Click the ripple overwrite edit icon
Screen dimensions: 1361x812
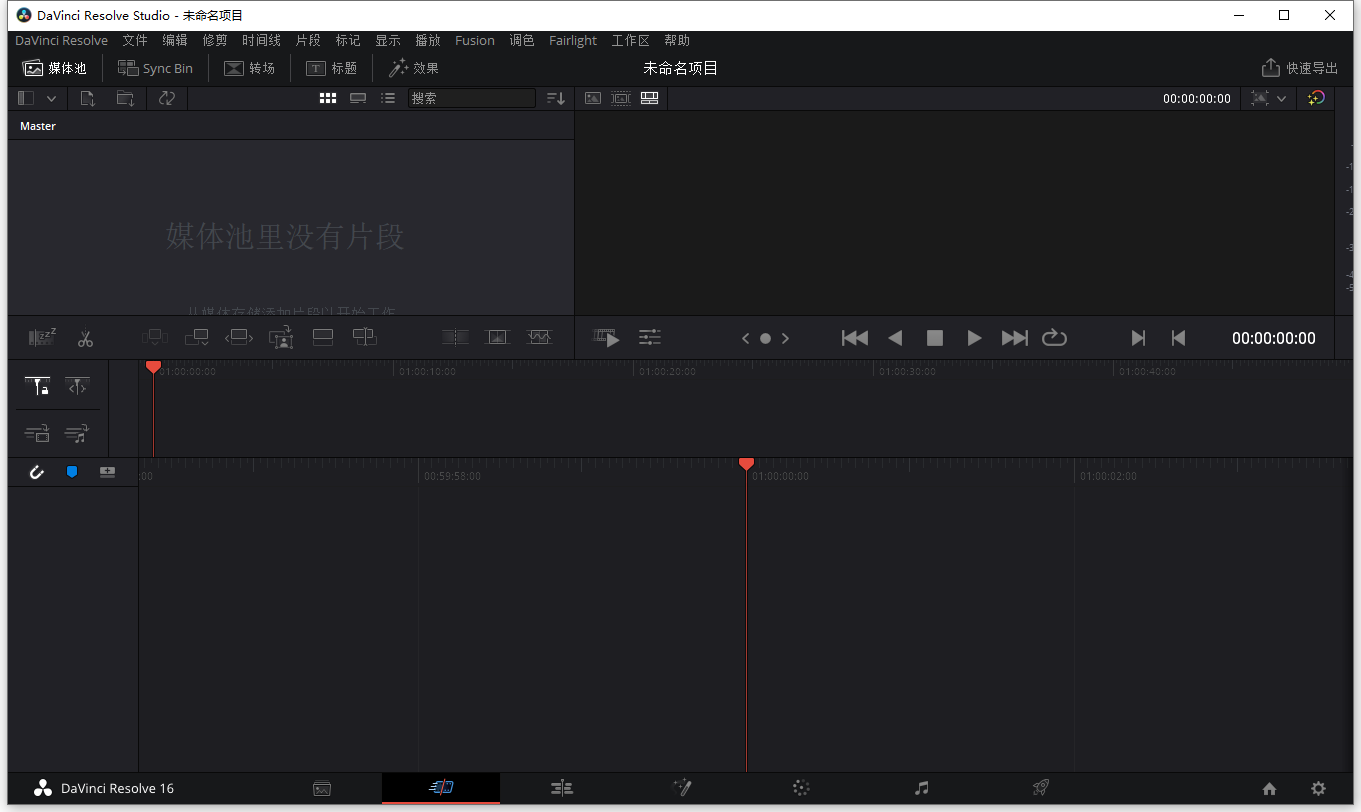(x=239, y=338)
